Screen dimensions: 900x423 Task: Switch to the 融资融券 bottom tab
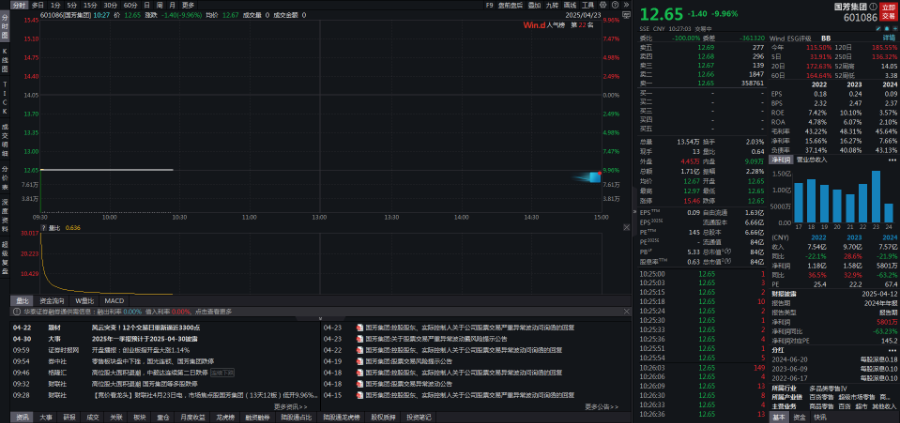pyautogui.click(x=257, y=417)
